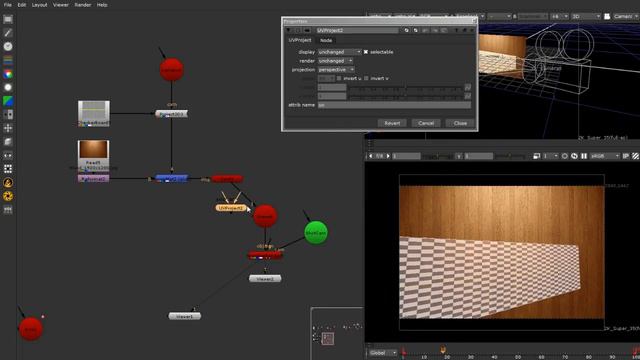640x360 pixels.
Task: Click the viewer refresh icon
Action: tap(574, 156)
